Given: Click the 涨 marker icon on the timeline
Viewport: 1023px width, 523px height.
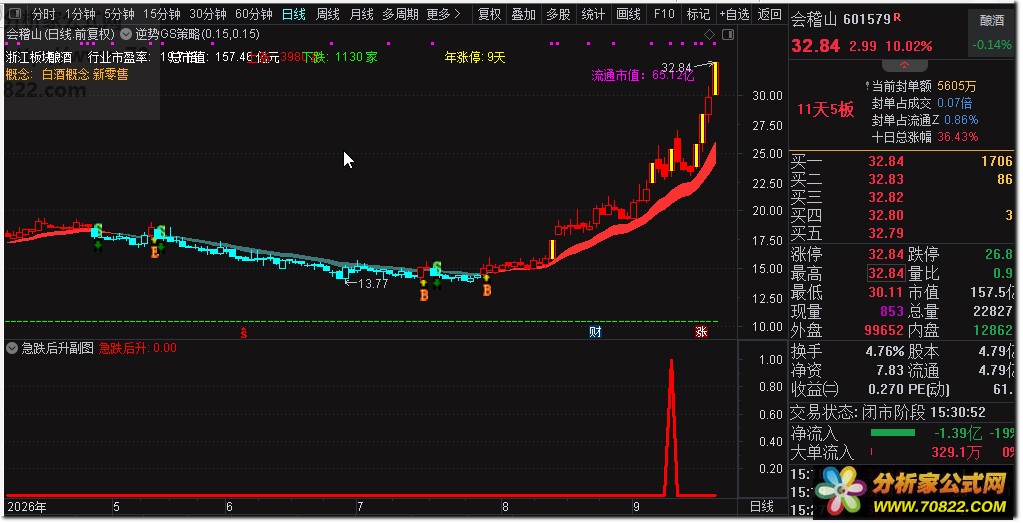Looking at the screenshot, I should pos(701,331).
